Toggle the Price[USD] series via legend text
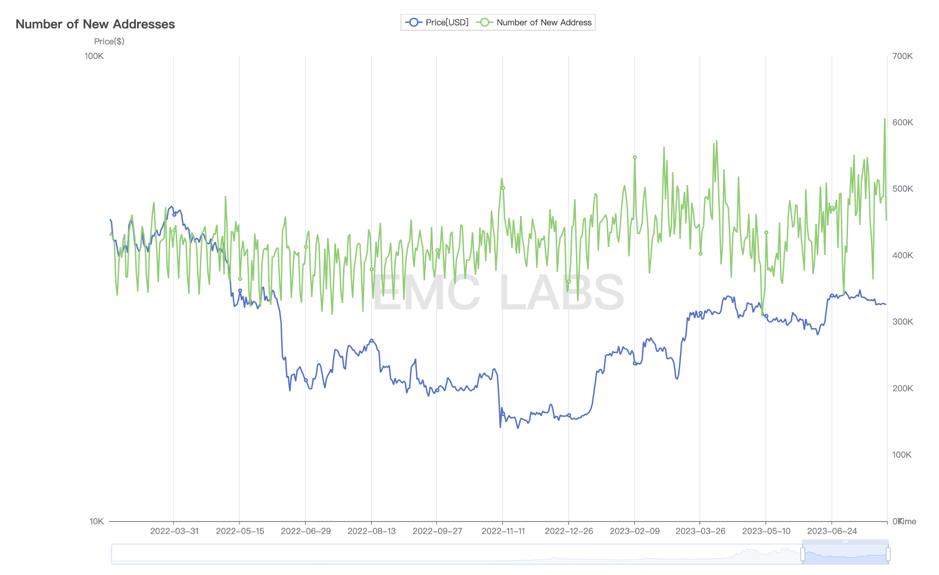Image resolution: width=939 pixels, height=575 pixels. pyautogui.click(x=447, y=22)
